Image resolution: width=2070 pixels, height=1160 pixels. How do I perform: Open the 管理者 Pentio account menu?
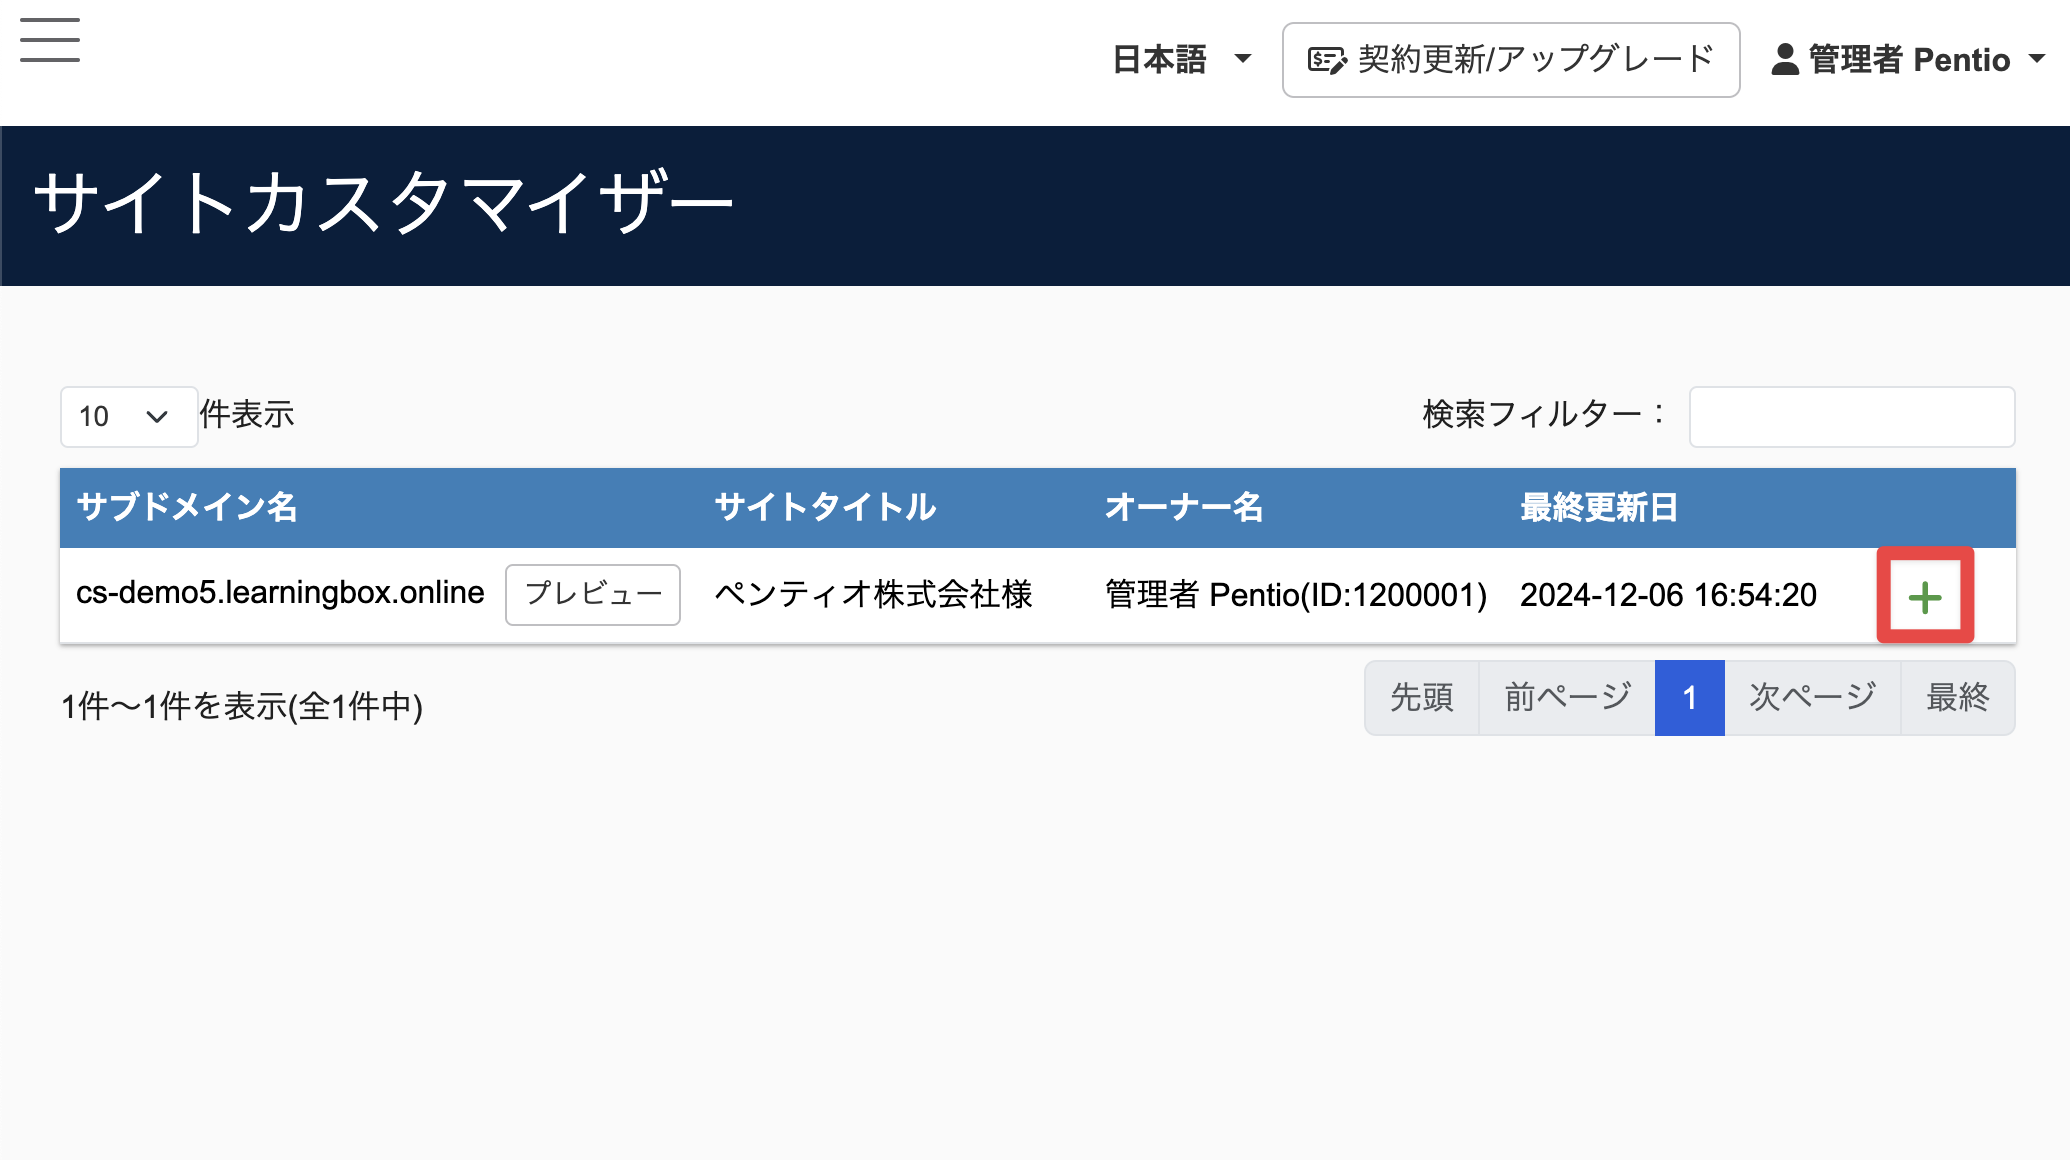1909,59
